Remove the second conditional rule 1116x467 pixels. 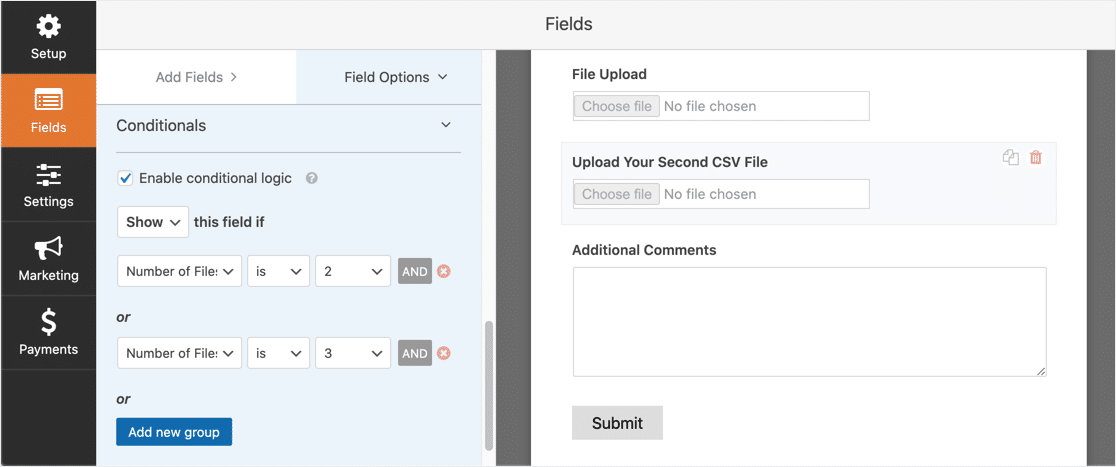pyautogui.click(x=443, y=353)
